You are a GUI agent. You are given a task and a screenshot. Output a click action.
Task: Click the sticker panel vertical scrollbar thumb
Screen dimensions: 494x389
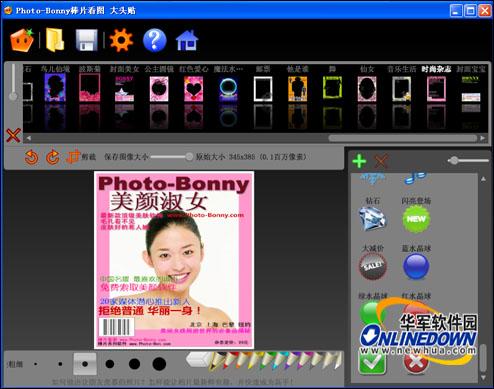click(483, 358)
